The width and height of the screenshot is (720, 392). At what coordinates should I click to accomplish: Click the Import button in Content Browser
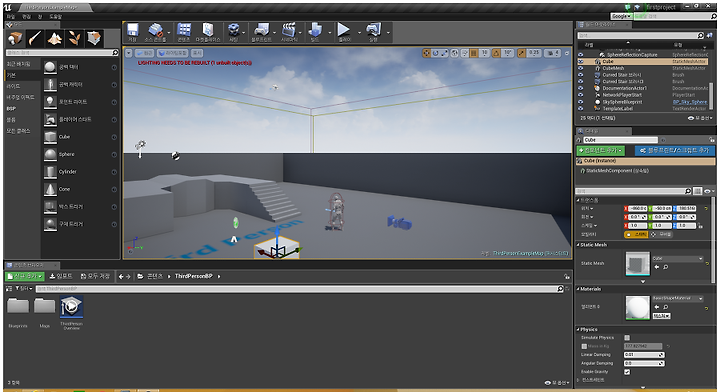(x=61, y=276)
